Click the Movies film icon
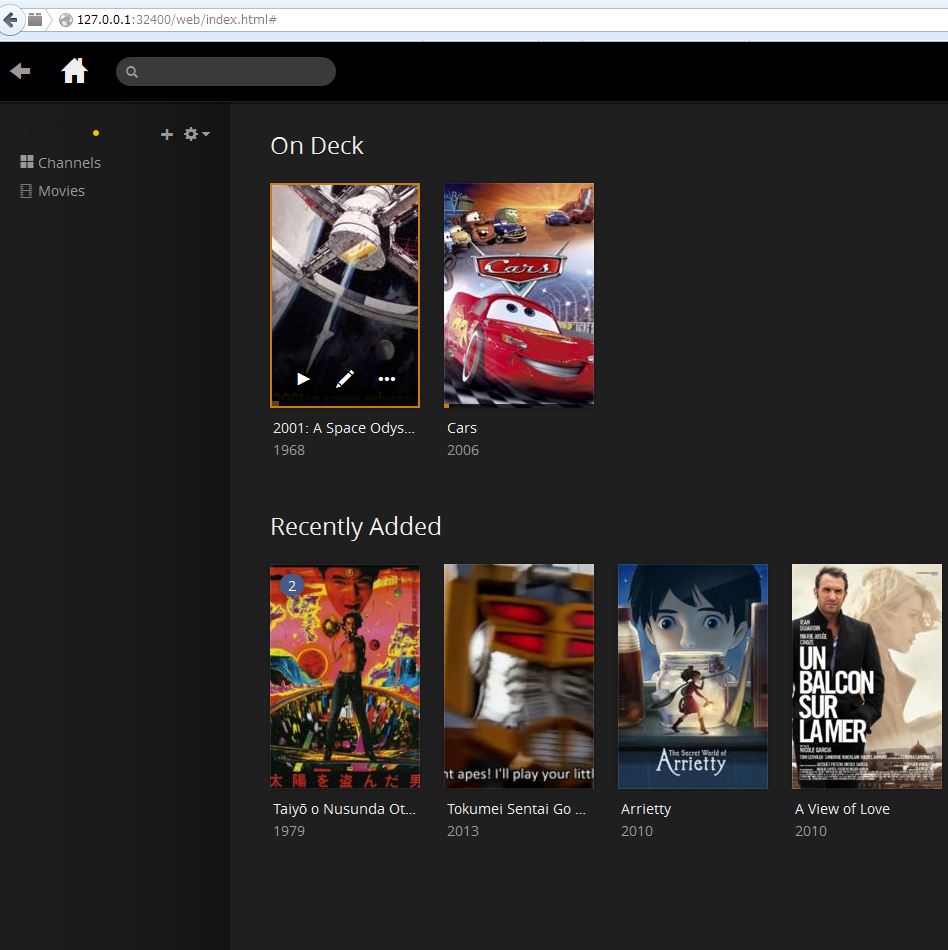This screenshot has width=948, height=950. [27, 191]
